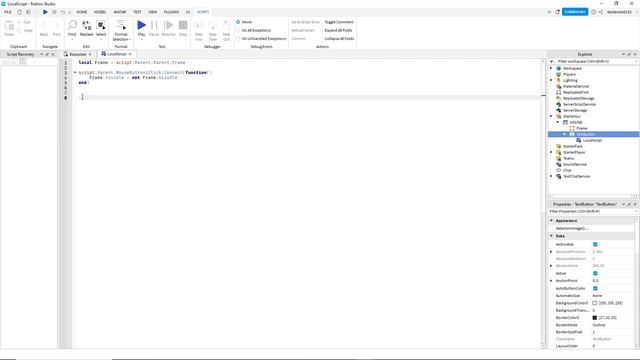
Task: Select the Teams item in the Explorer
Action: point(569,158)
